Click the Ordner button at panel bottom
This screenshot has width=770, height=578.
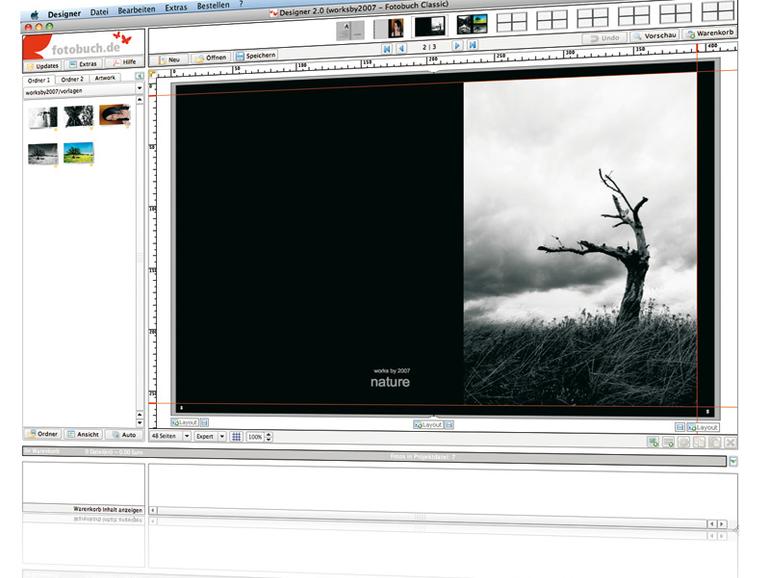43,434
